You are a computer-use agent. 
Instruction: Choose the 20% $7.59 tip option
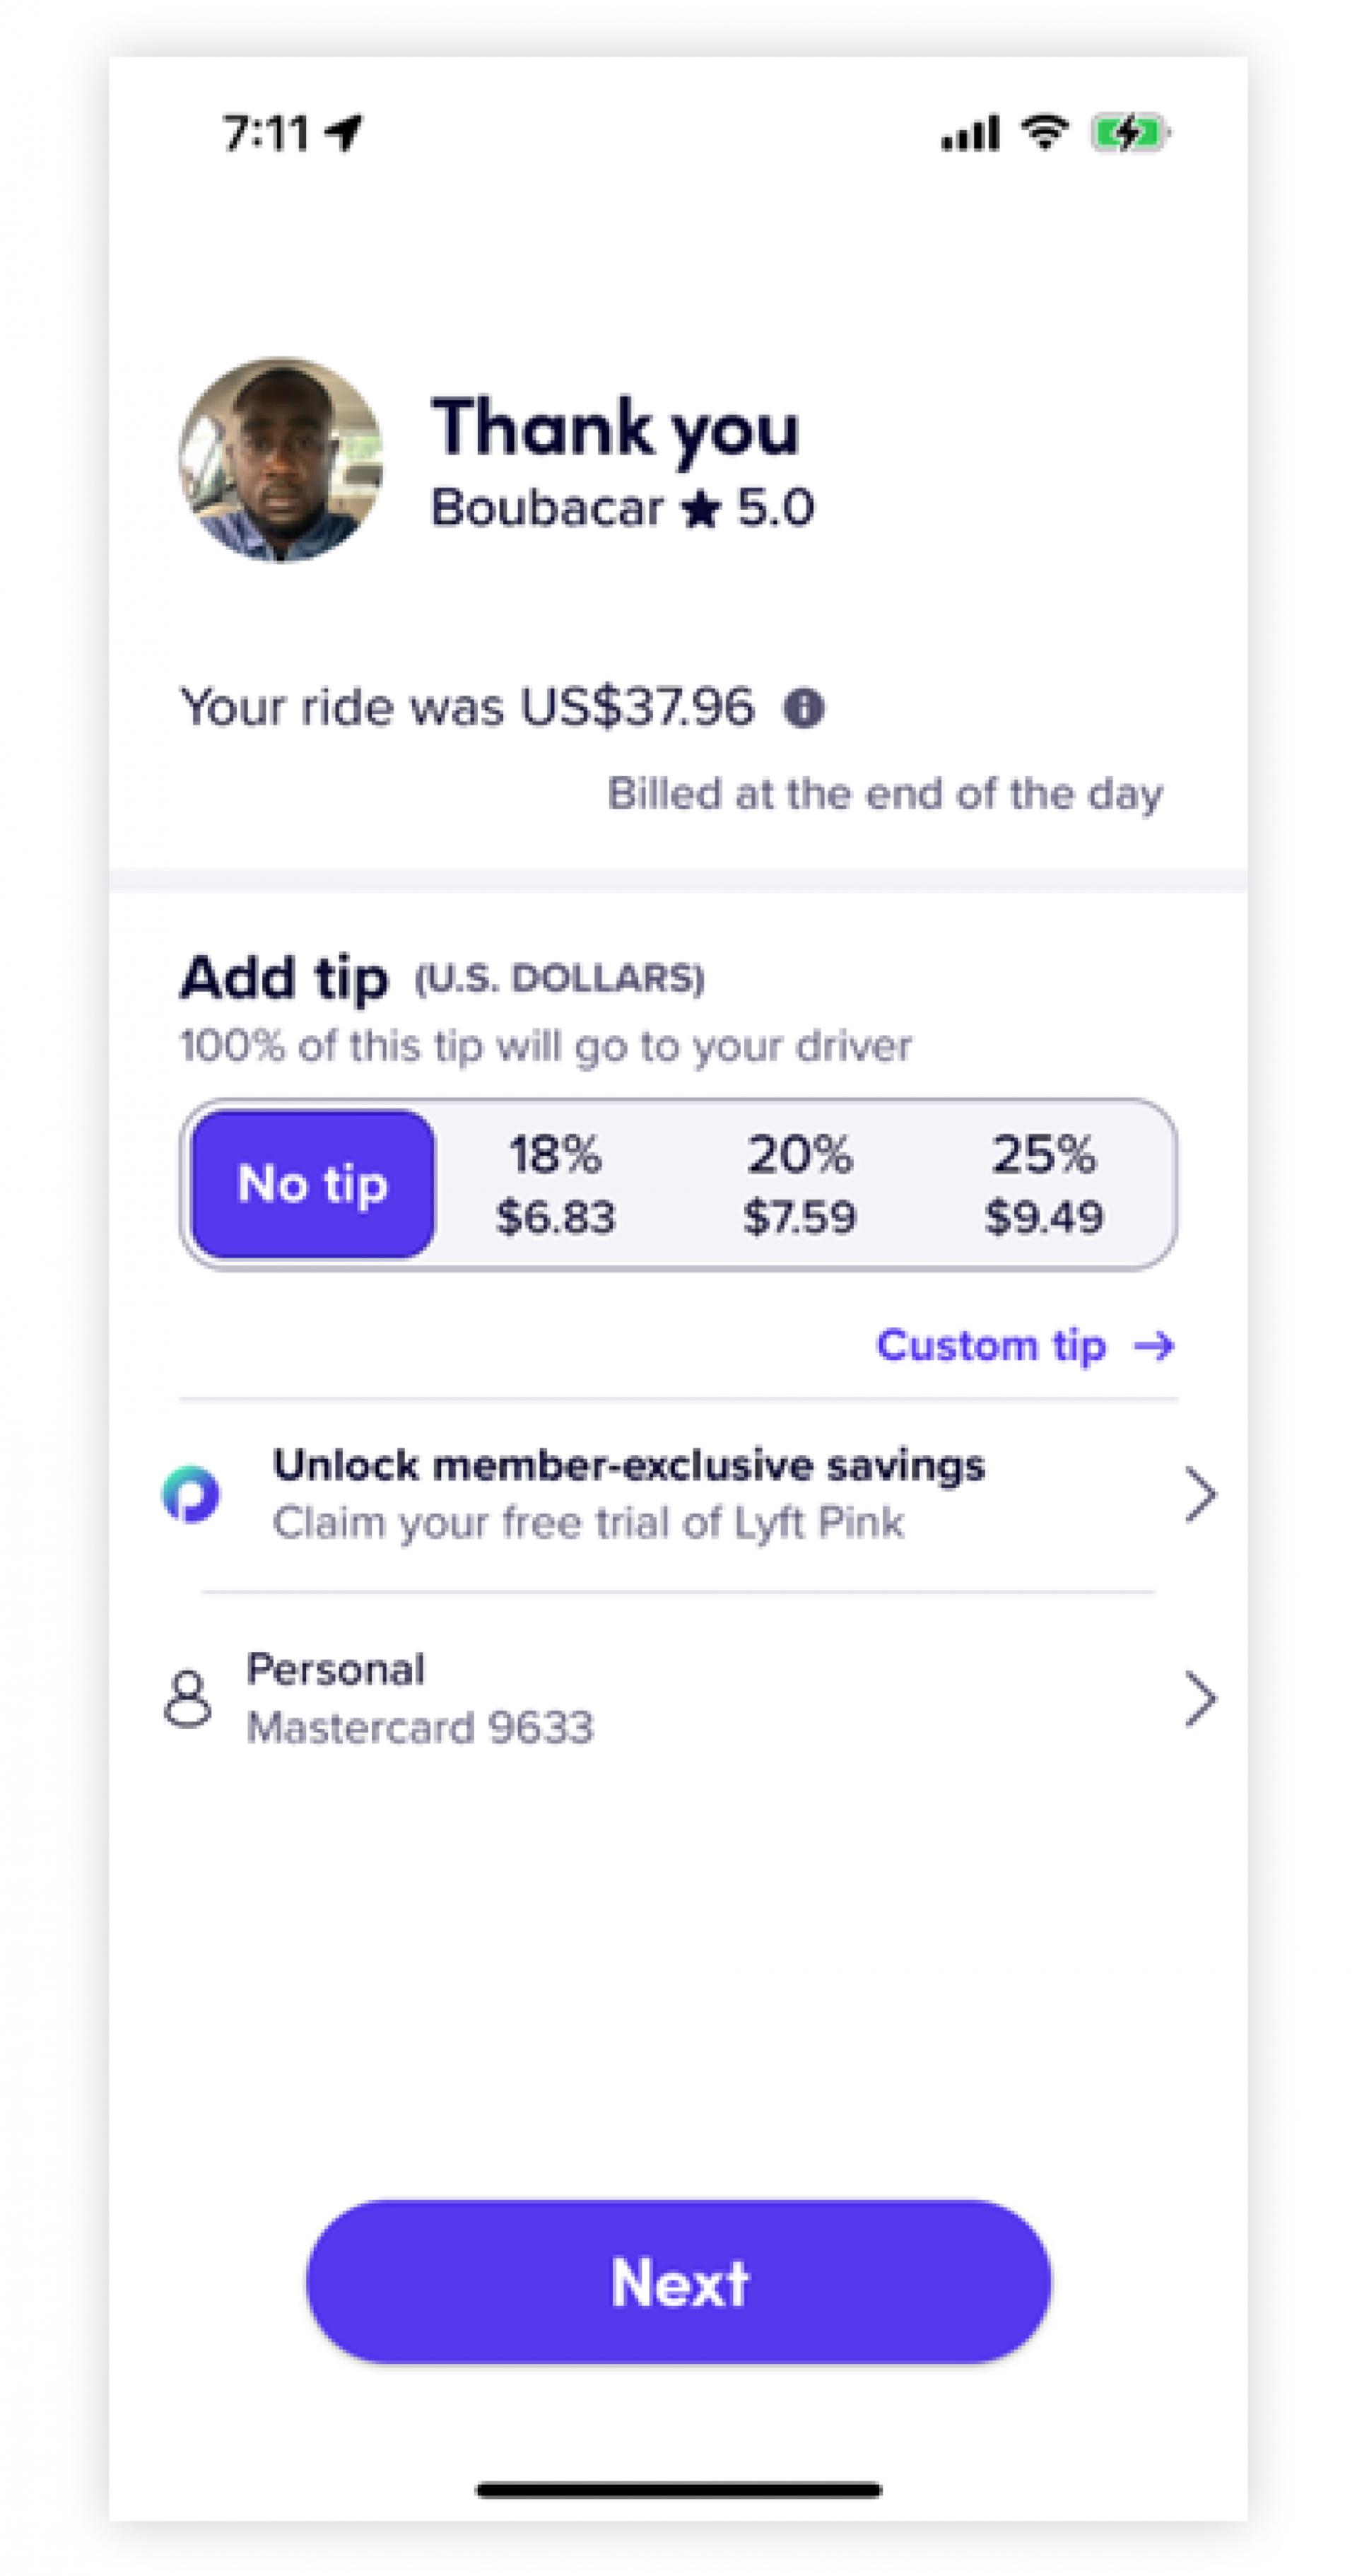click(x=799, y=1184)
